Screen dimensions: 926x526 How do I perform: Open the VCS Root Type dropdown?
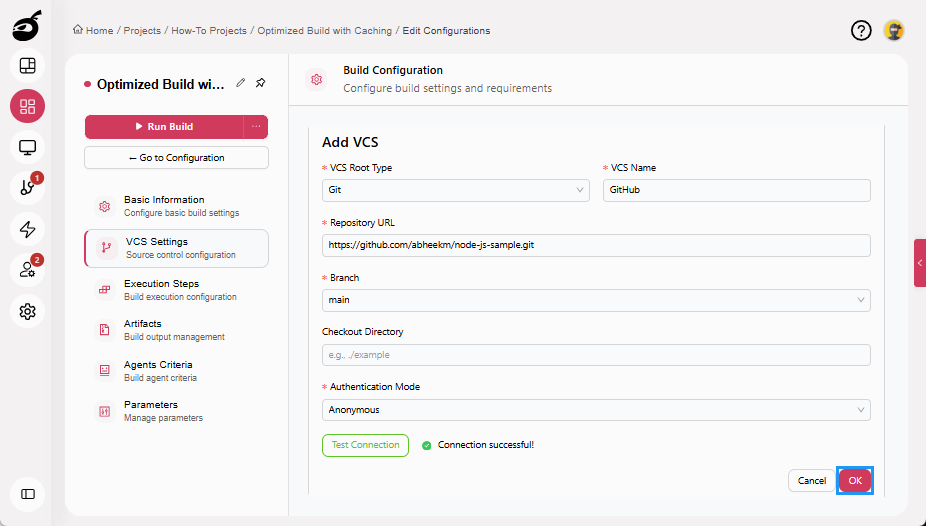pyautogui.click(x=455, y=190)
